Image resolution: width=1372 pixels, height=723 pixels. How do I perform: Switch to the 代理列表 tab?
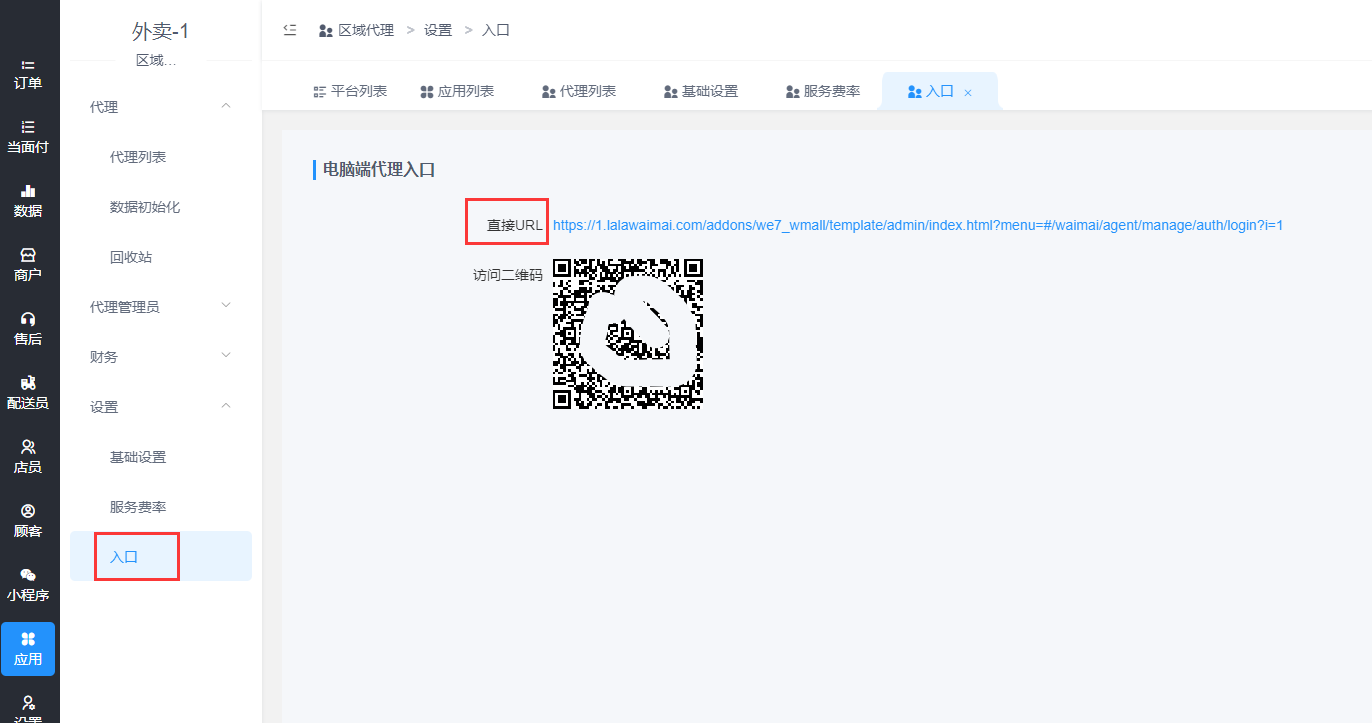[x=579, y=91]
